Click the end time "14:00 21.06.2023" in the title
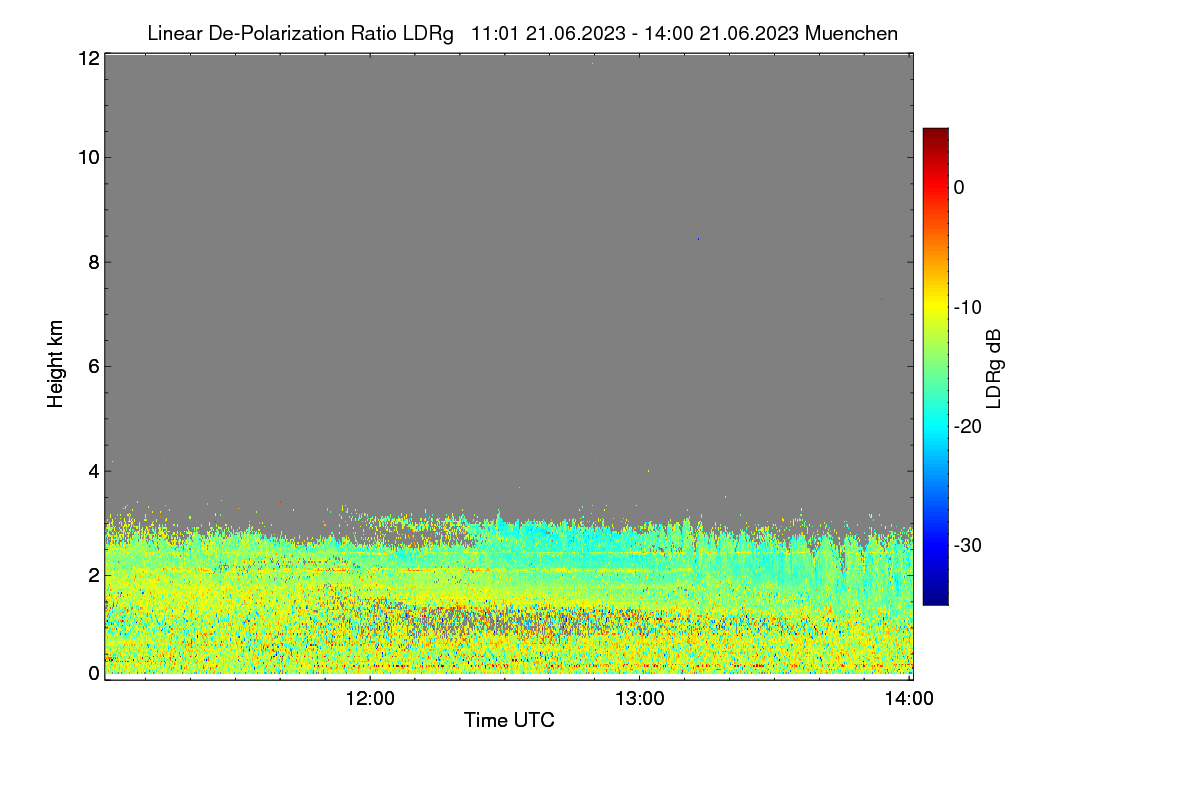 [723, 33]
